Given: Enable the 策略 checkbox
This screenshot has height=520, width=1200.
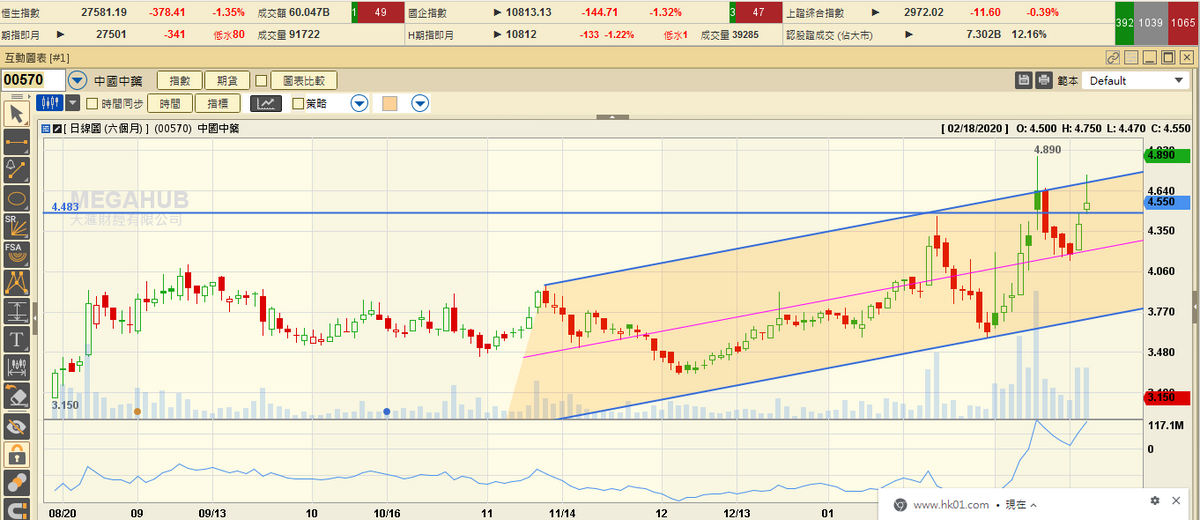Looking at the screenshot, I should [298, 103].
